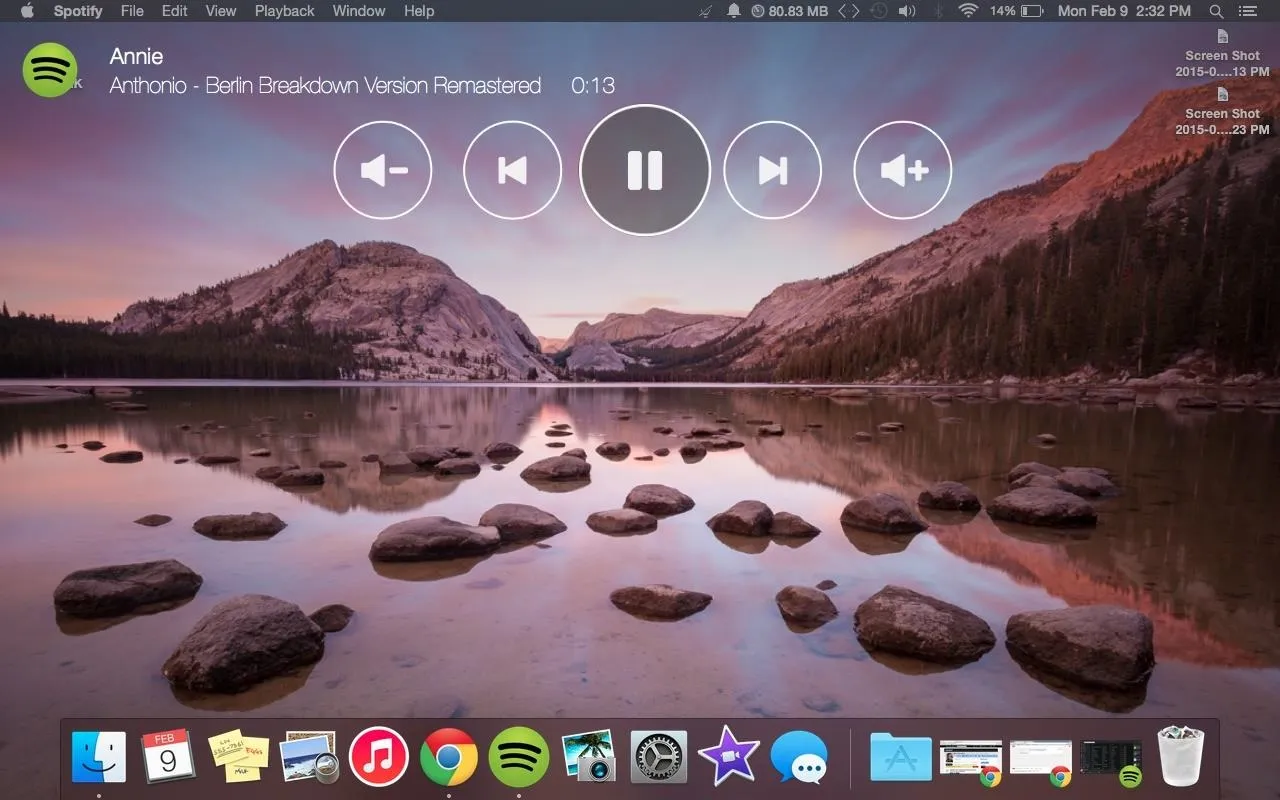Open the volume speaker menu bar icon
The height and width of the screenshot is (800, 1280).
(907, 11)
